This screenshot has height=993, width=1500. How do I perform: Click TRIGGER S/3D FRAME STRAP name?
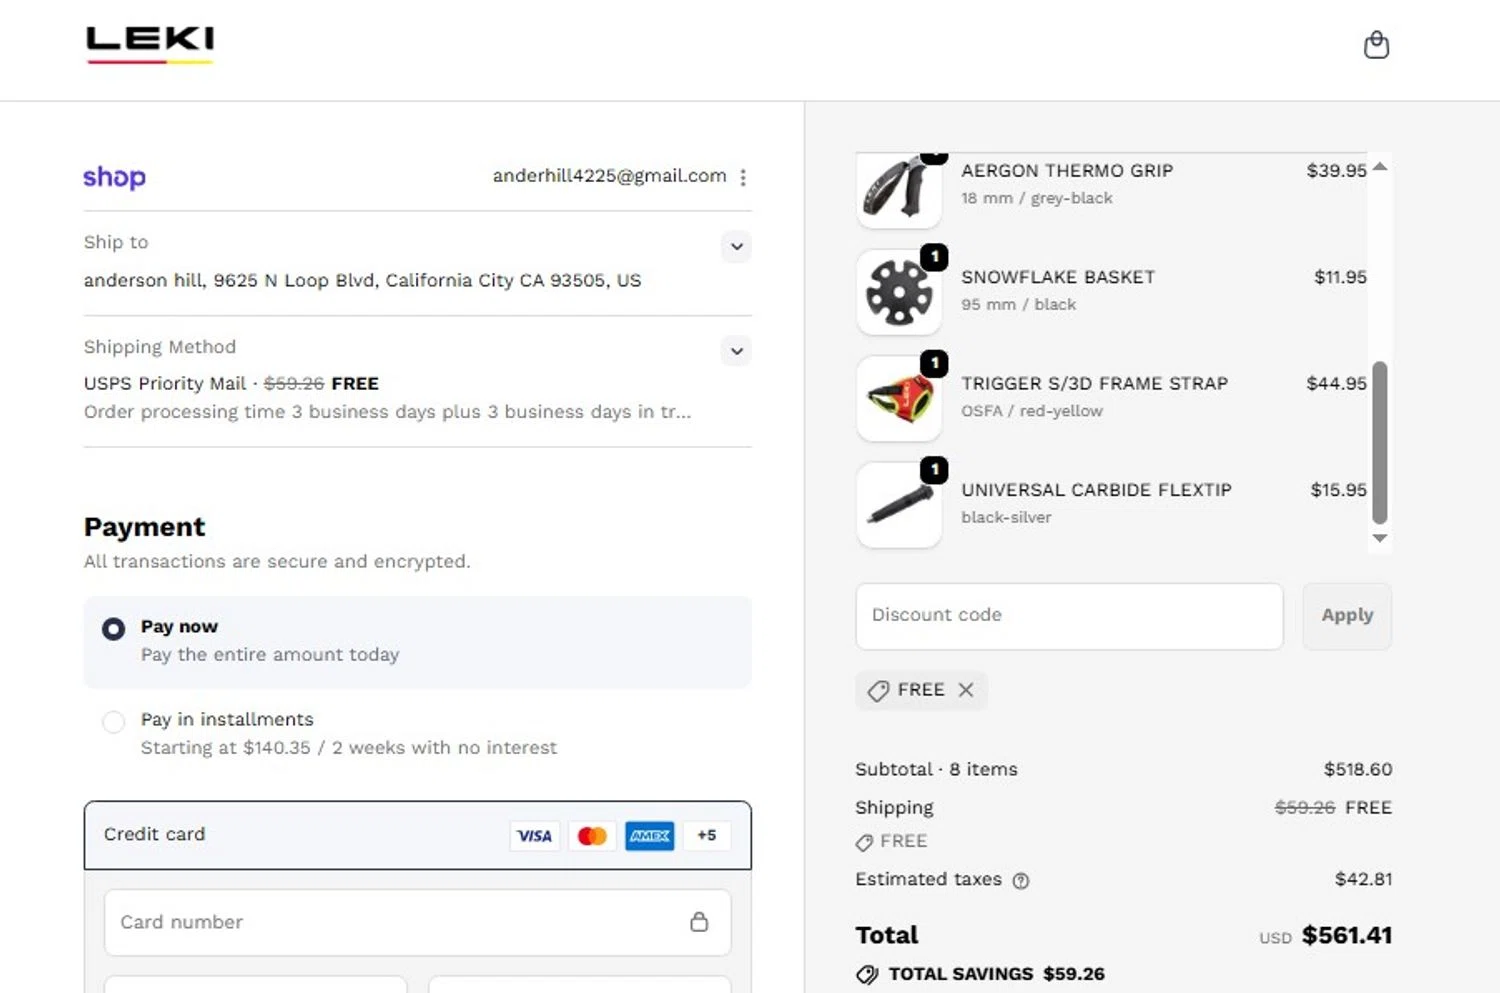pyautogui.click(x=1094, y=384)
